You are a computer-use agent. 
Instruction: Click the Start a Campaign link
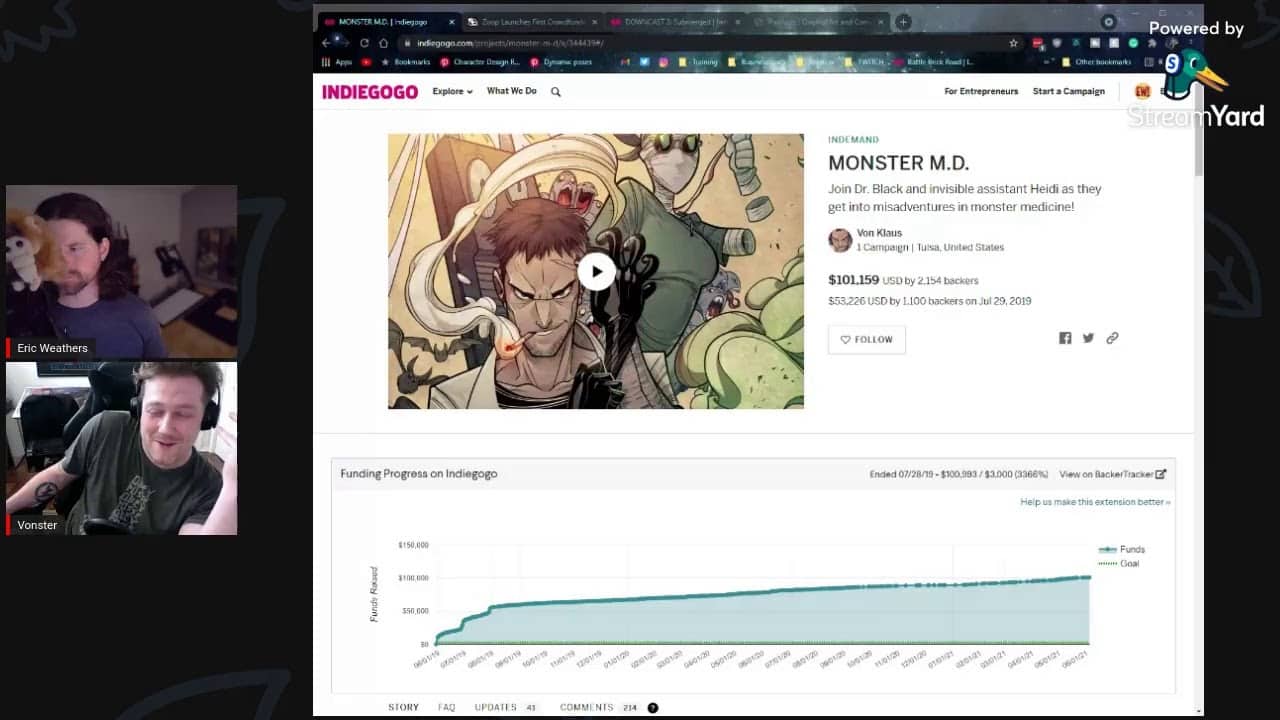(x=1068, y=91)
